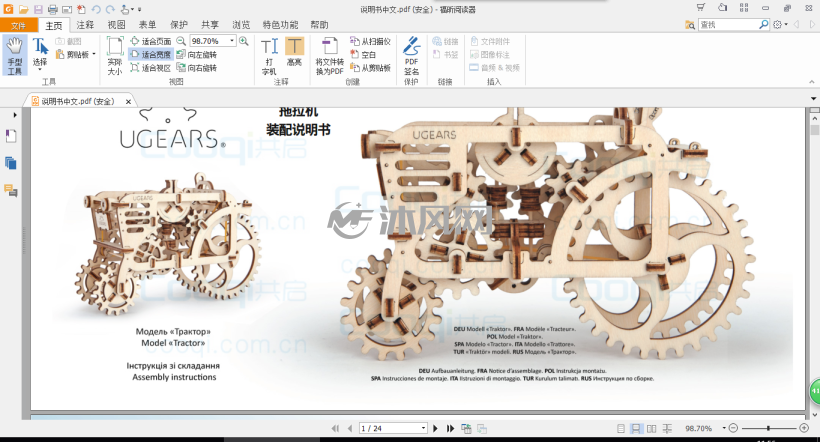Create PDF from scanner (从扫描仪)
Screen dimensions: 820x442
click(x=370, y=41)
